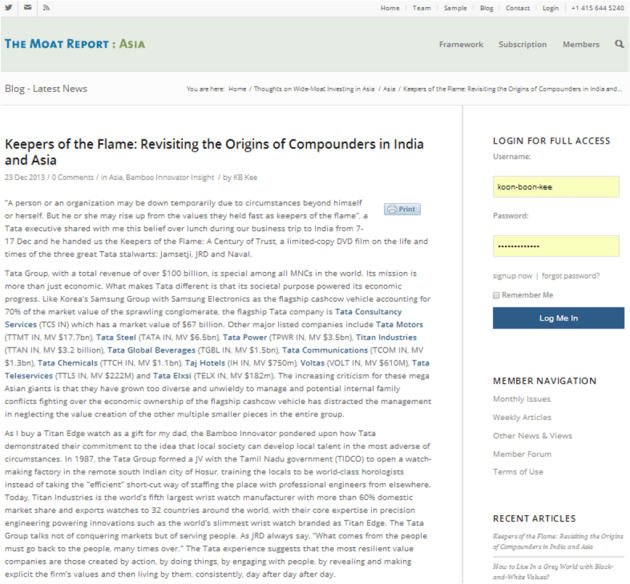Open the Subscription menu
The image size is (630, 584).
[x=522, y=44]
